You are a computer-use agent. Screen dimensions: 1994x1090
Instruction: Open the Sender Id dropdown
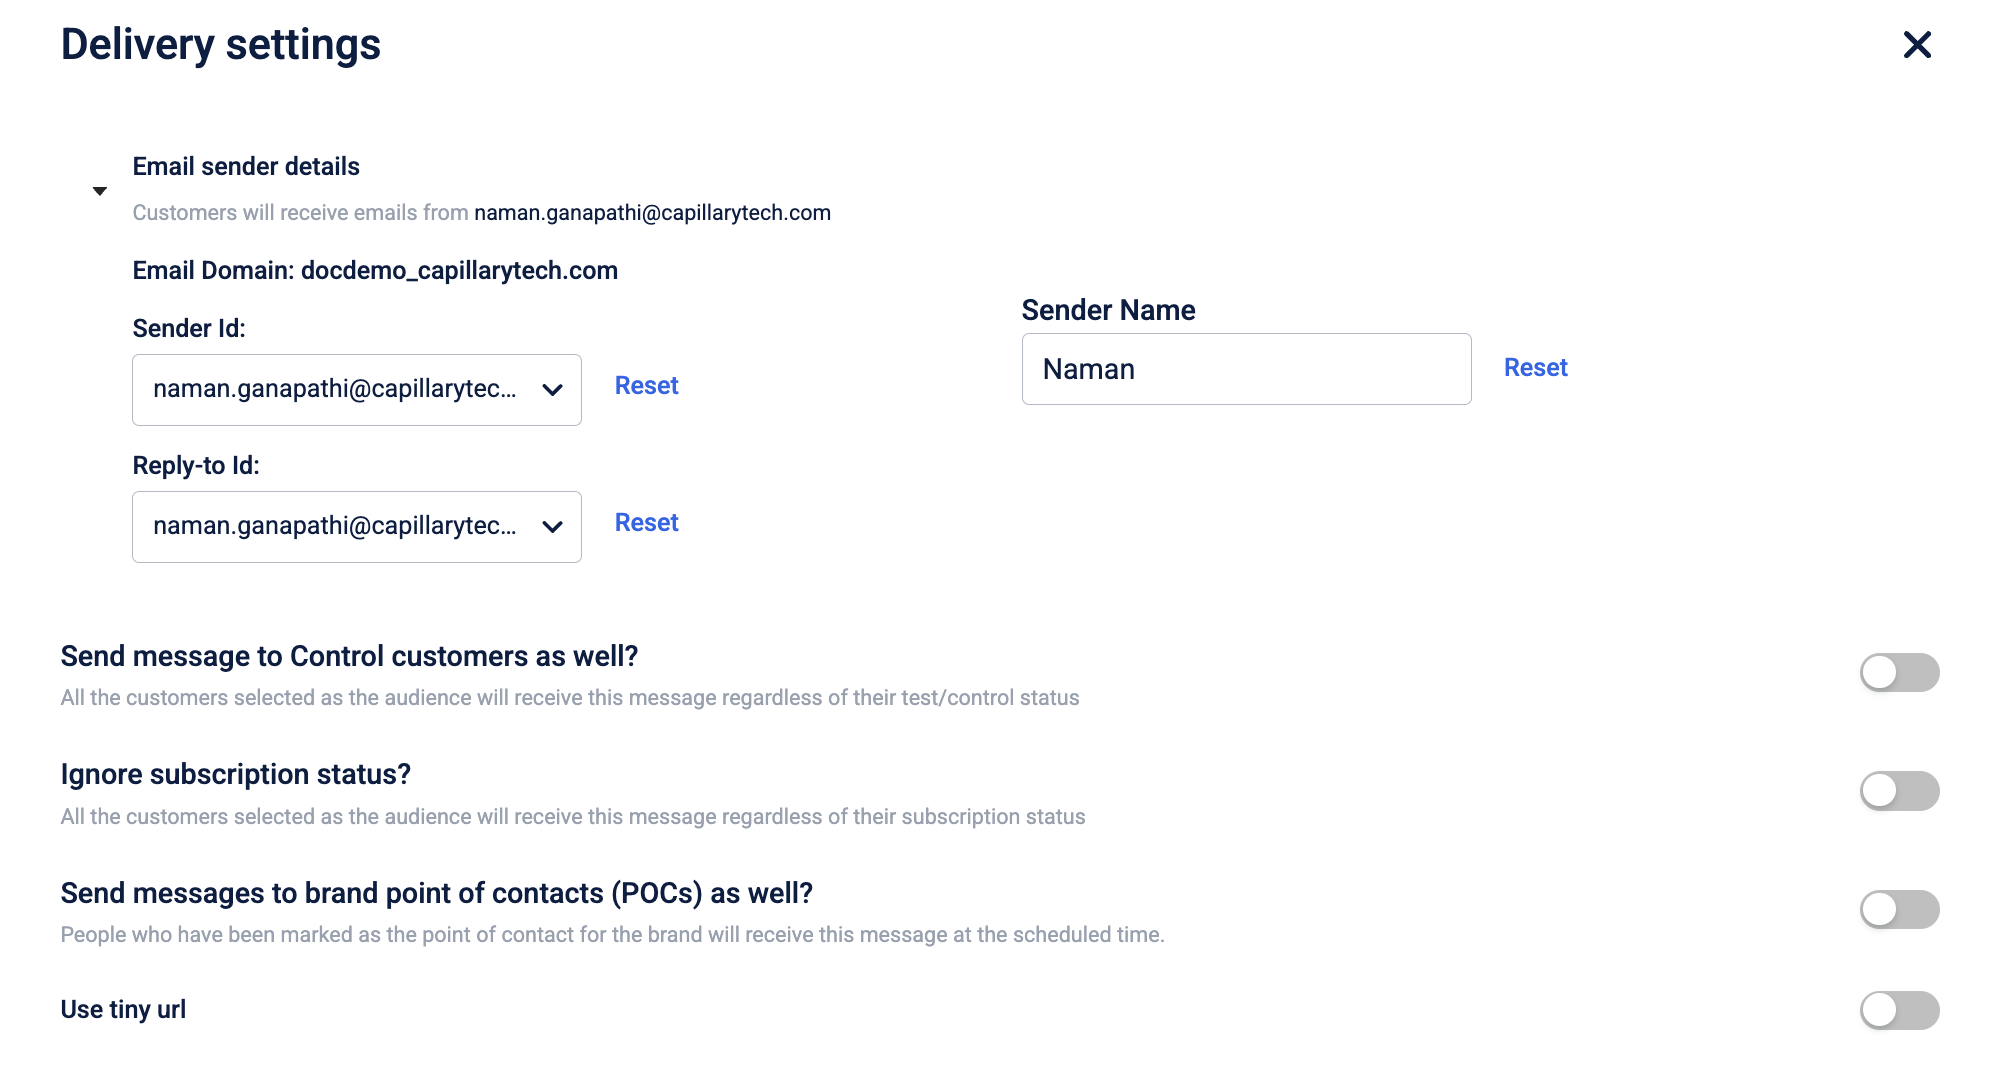tap(356, 390)
